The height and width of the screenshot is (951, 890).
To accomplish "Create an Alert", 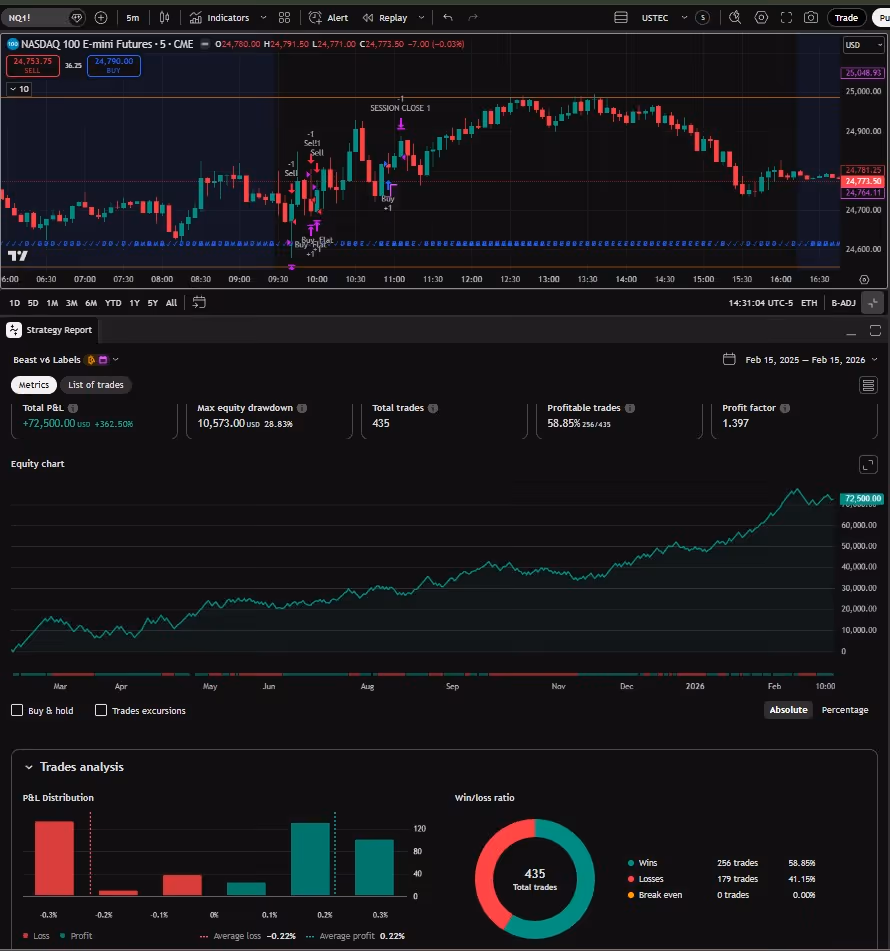I will pos(328,18).
